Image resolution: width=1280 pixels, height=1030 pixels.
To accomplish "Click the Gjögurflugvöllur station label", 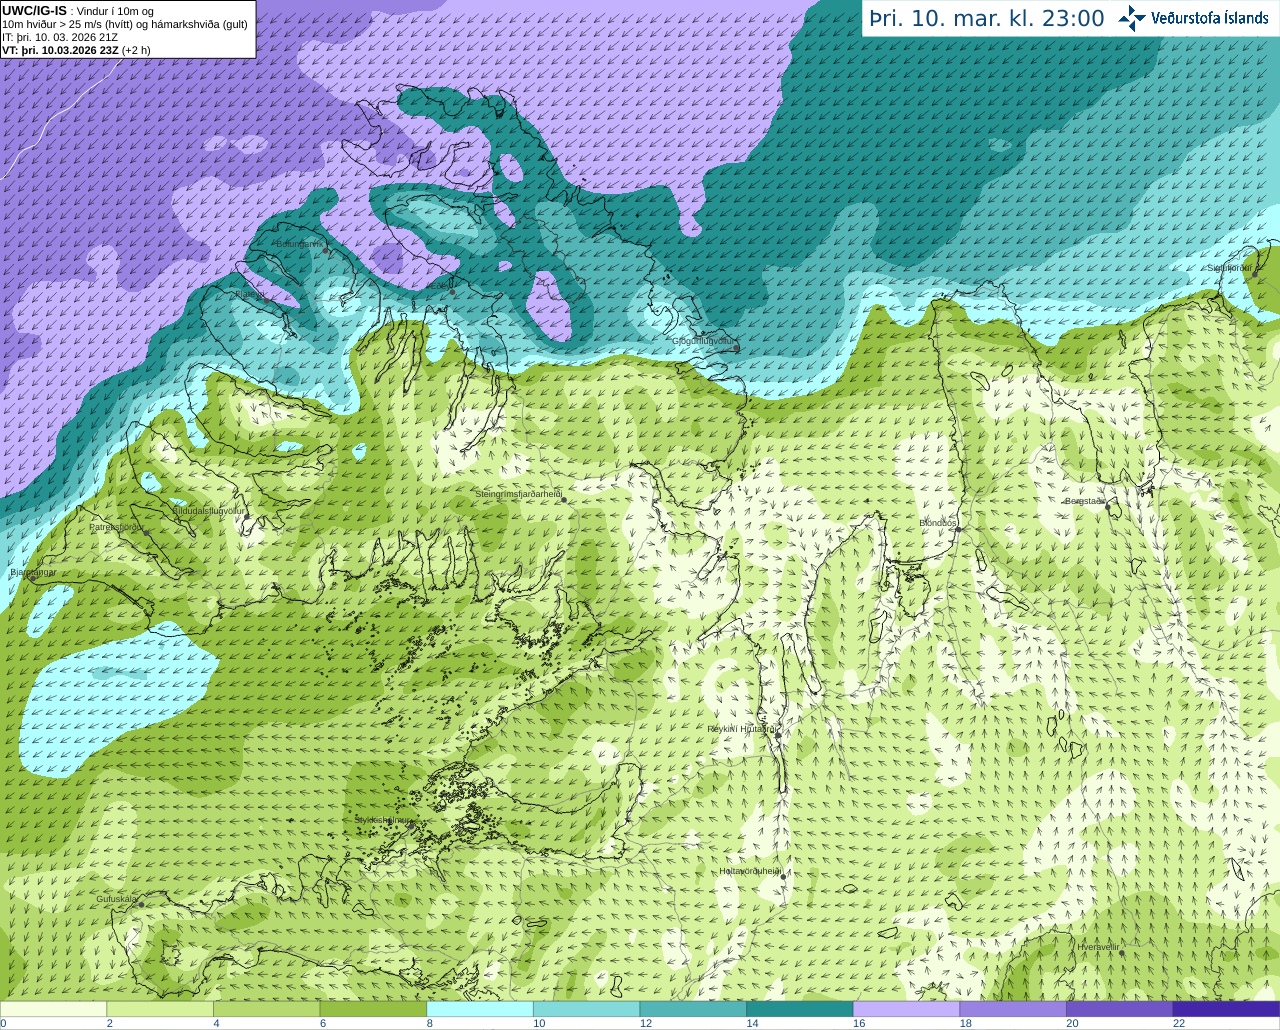I will click(703, 341).
